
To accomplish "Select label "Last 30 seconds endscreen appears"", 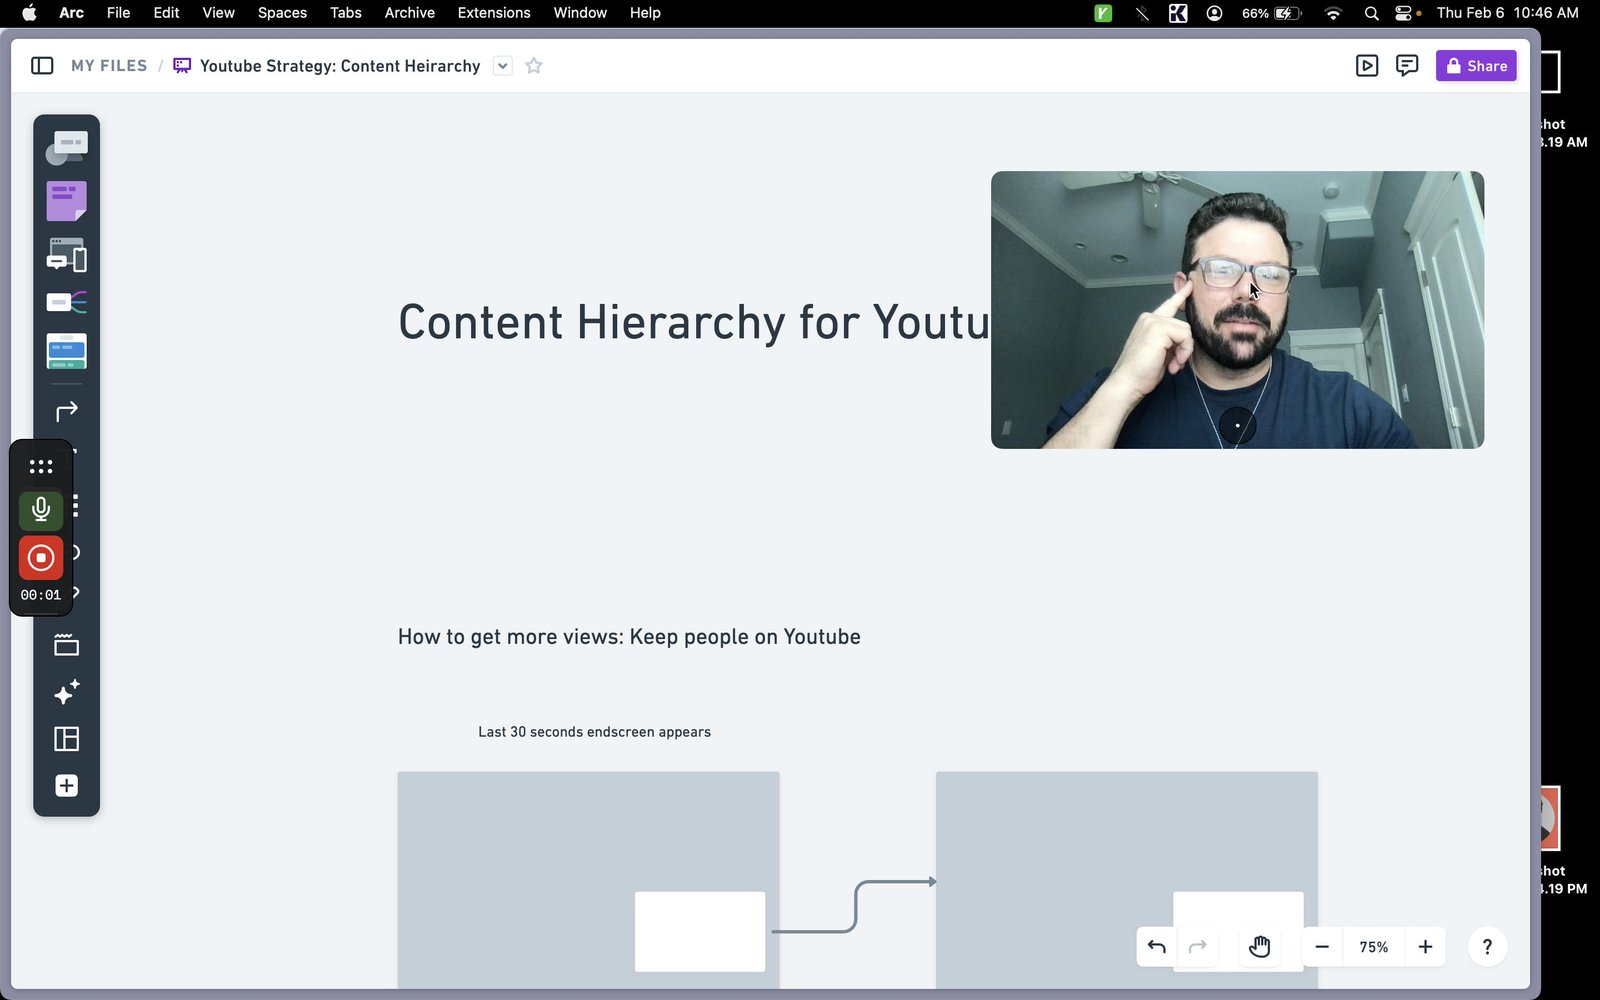I will pos(594,732).
